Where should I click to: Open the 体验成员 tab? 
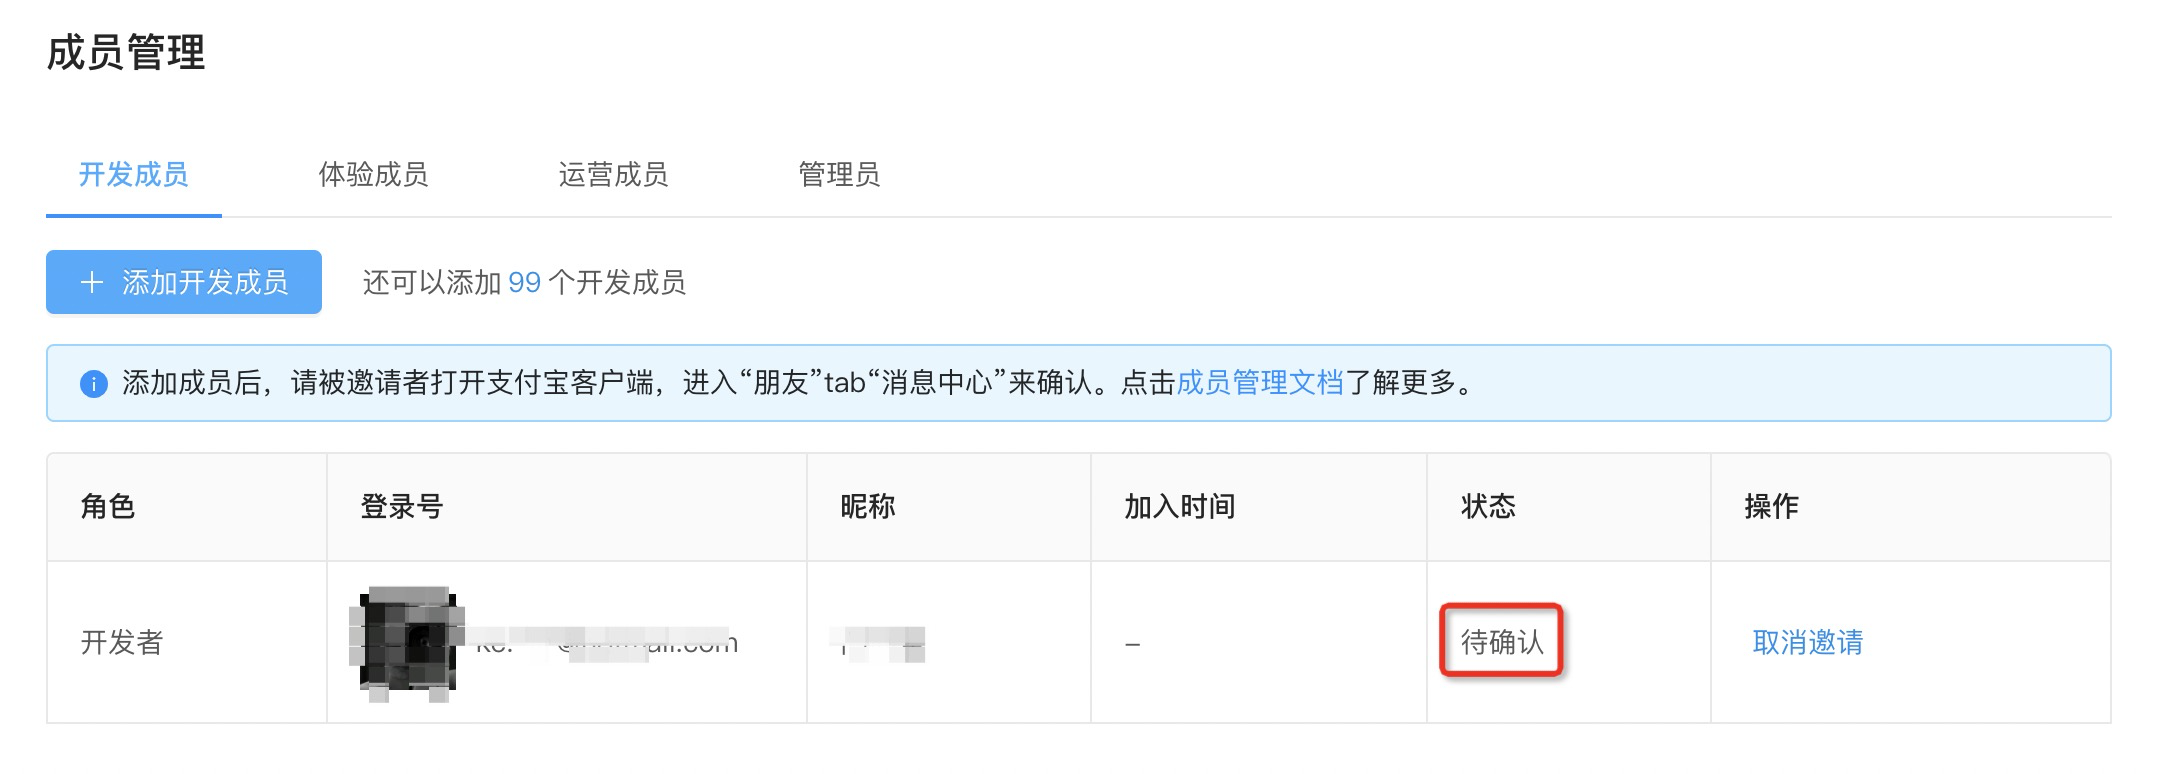[x=373, y=175]
